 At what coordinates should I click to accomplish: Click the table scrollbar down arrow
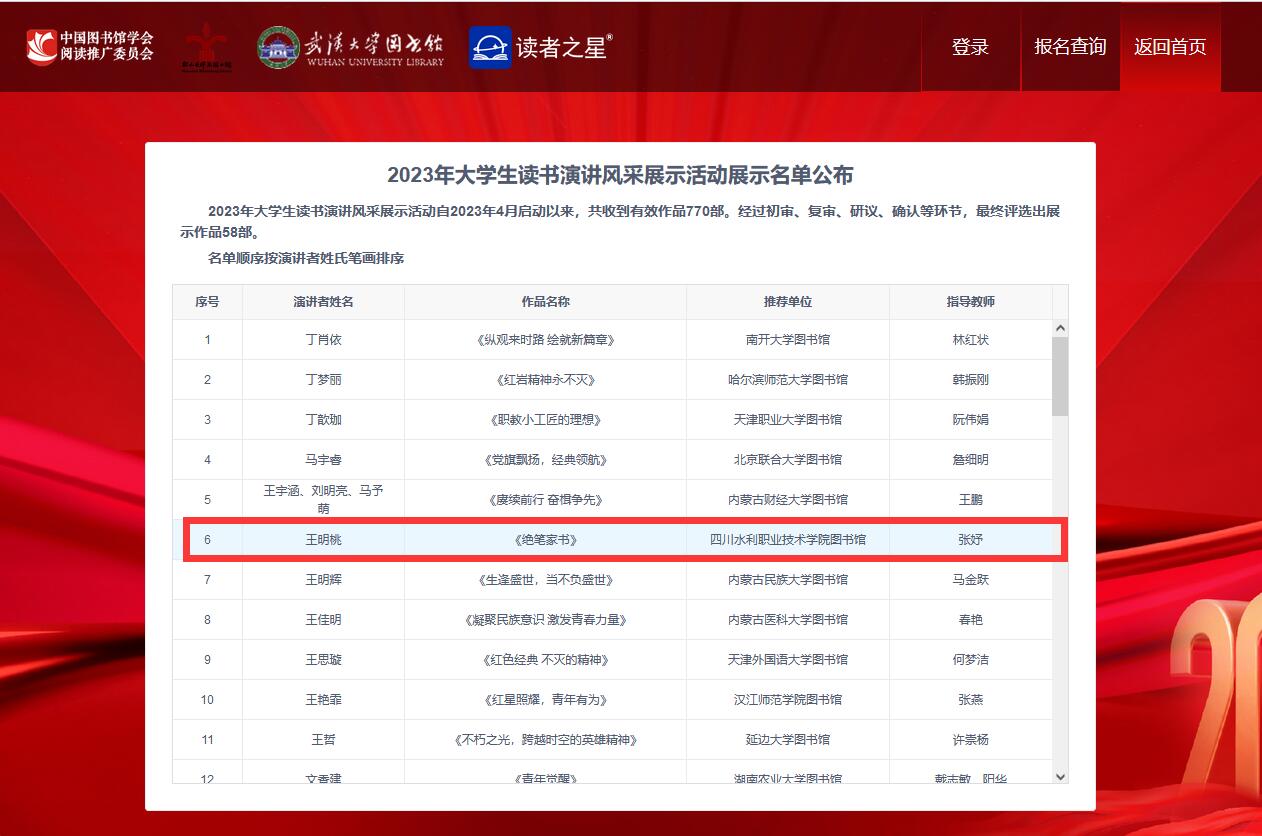[1060, 776]
